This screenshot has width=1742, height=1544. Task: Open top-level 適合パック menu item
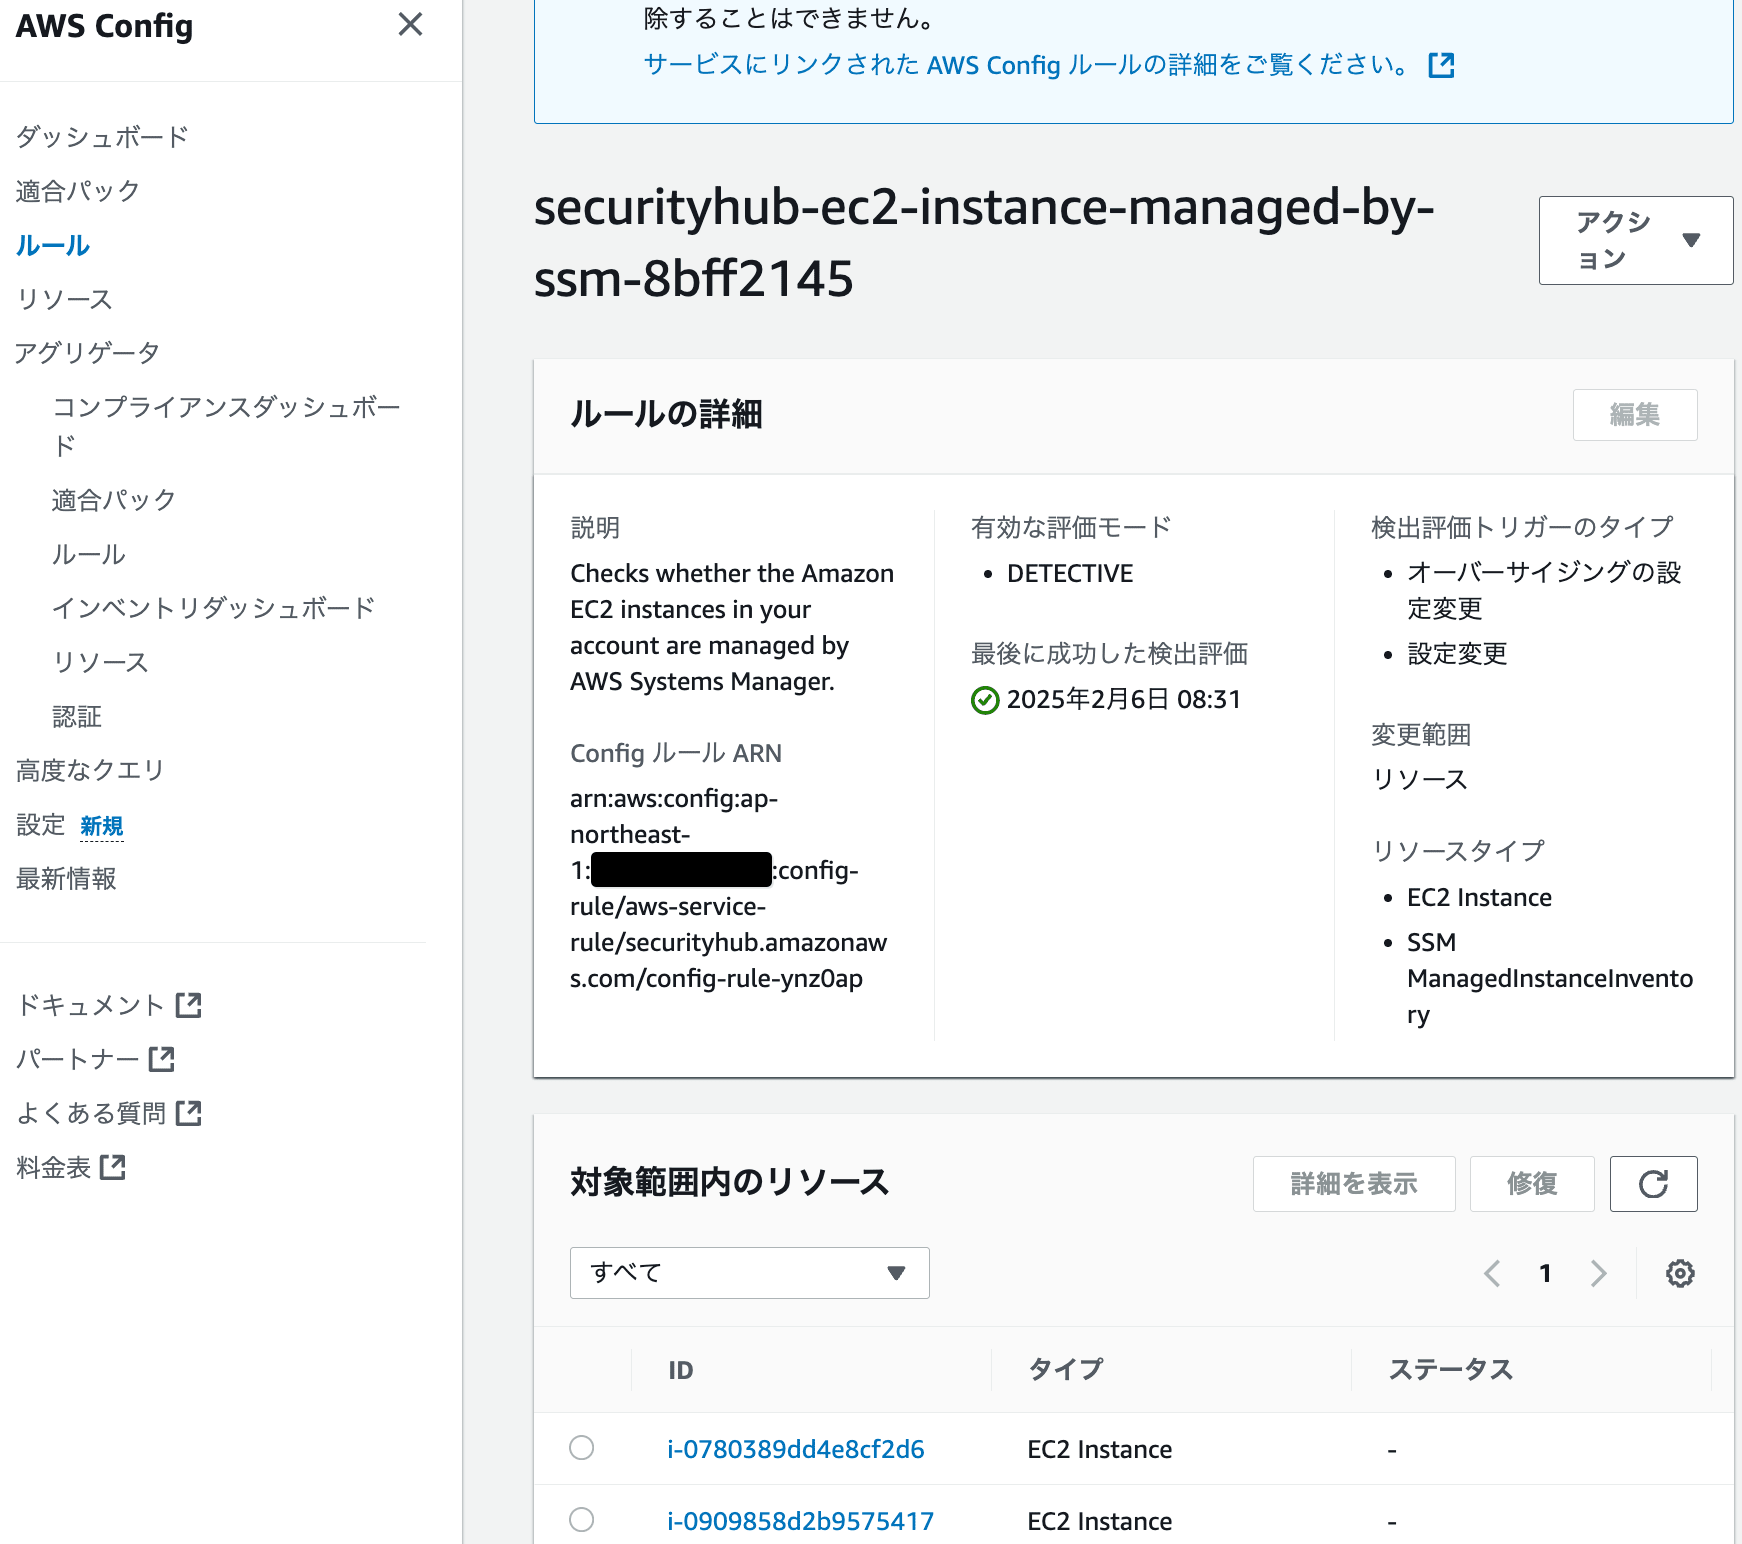tap(78, 191)
